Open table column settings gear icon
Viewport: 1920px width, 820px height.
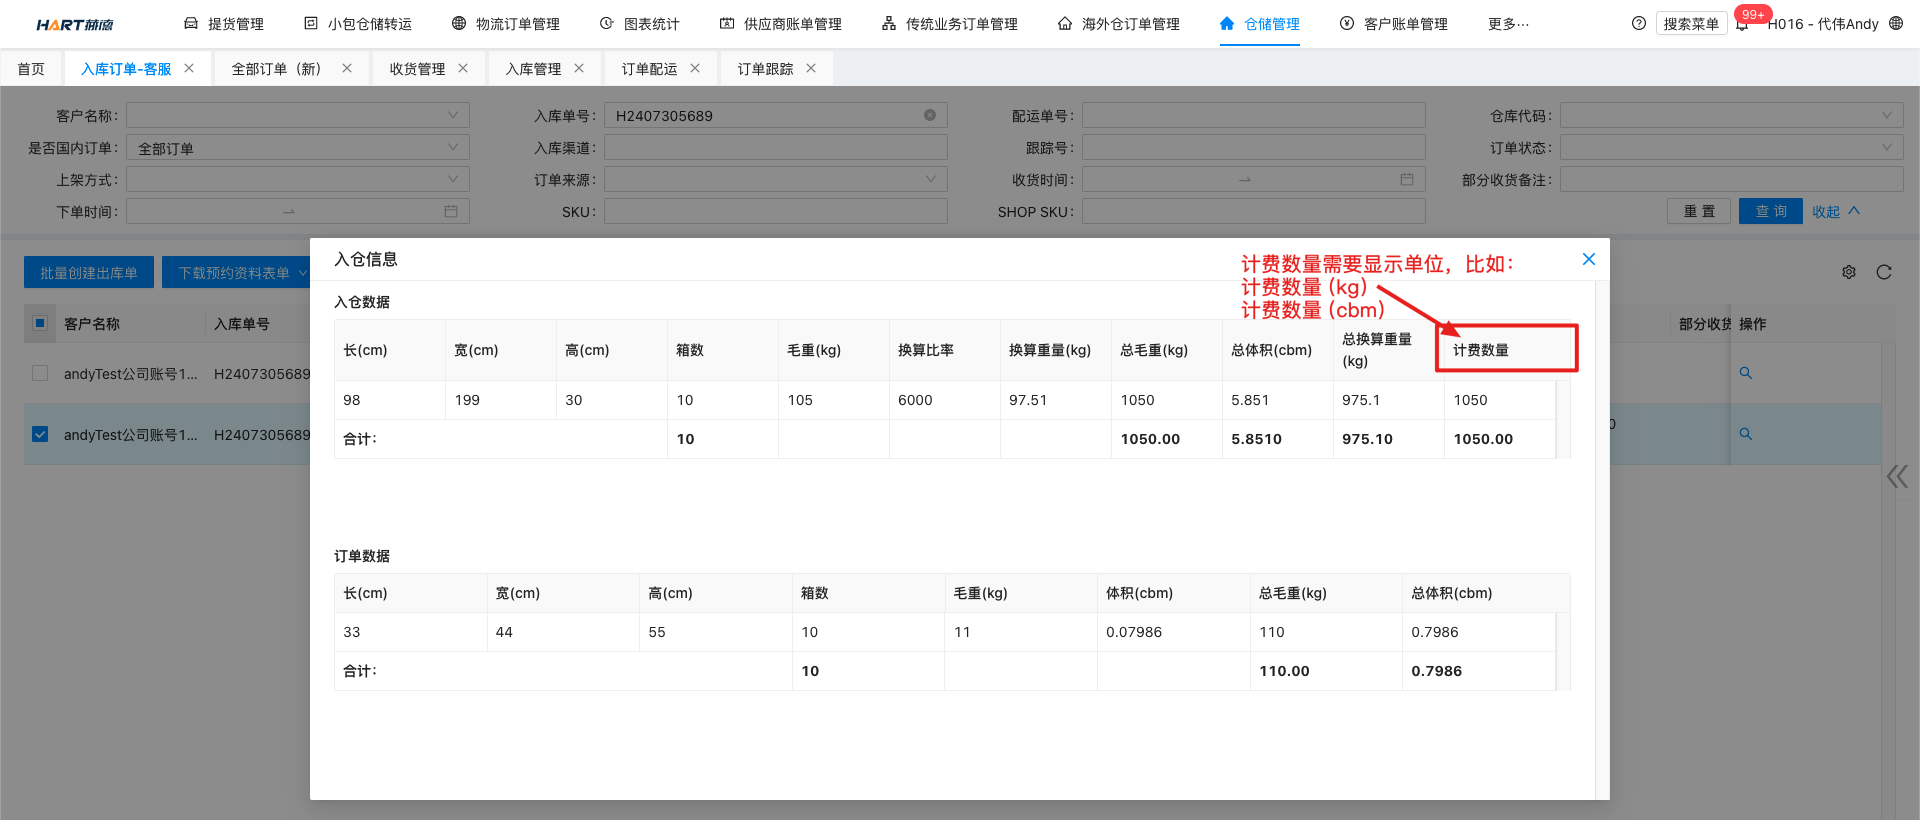1849,272
